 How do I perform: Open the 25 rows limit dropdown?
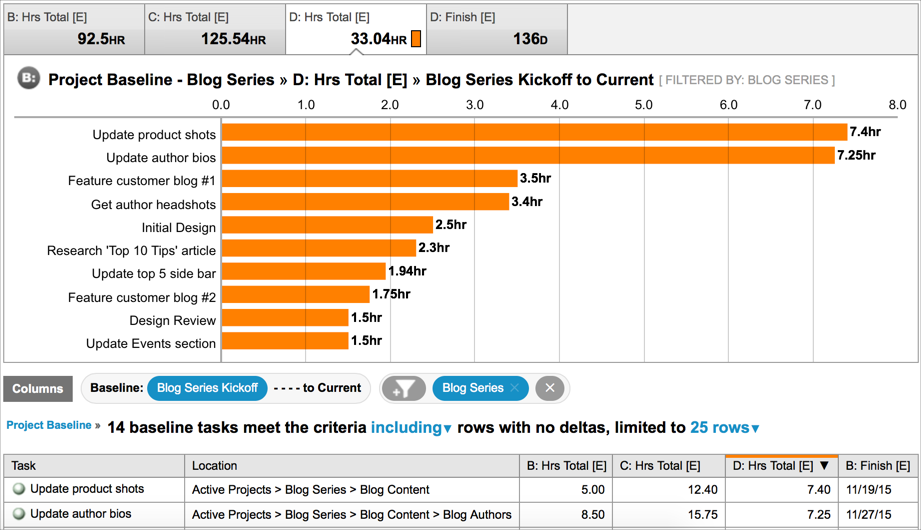point(724,428)
